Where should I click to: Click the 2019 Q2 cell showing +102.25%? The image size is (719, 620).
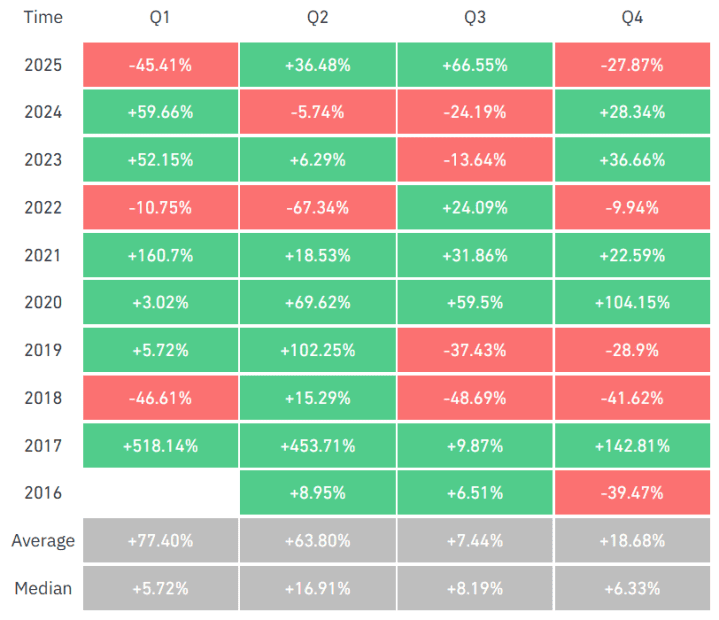tap(317, 350)
